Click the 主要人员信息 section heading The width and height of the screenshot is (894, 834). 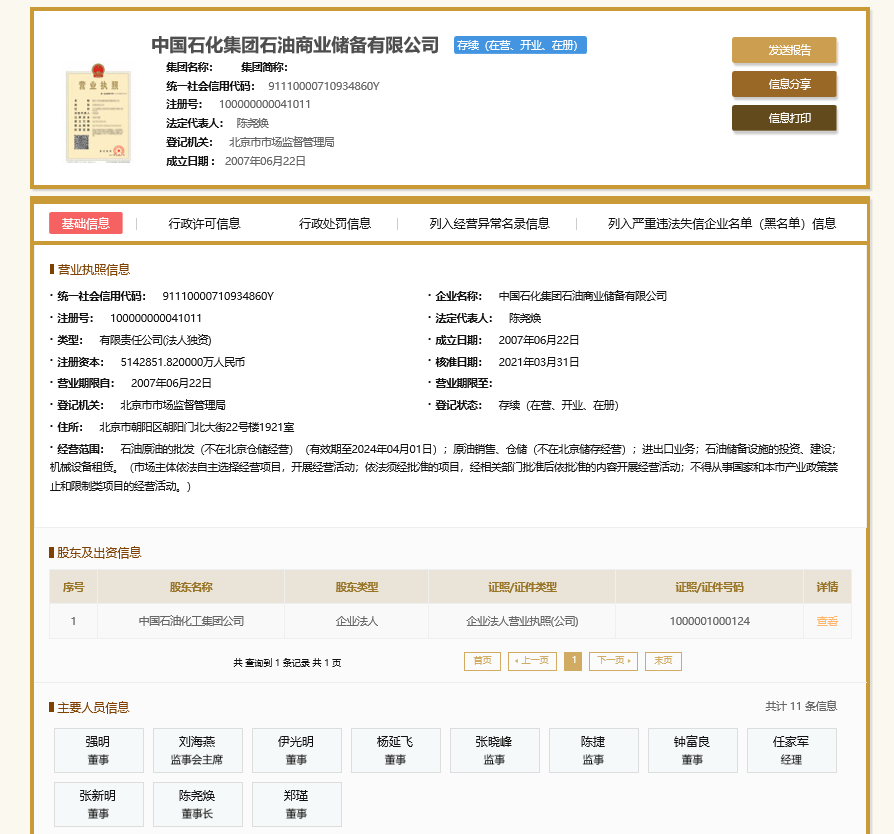click(93, 707)
